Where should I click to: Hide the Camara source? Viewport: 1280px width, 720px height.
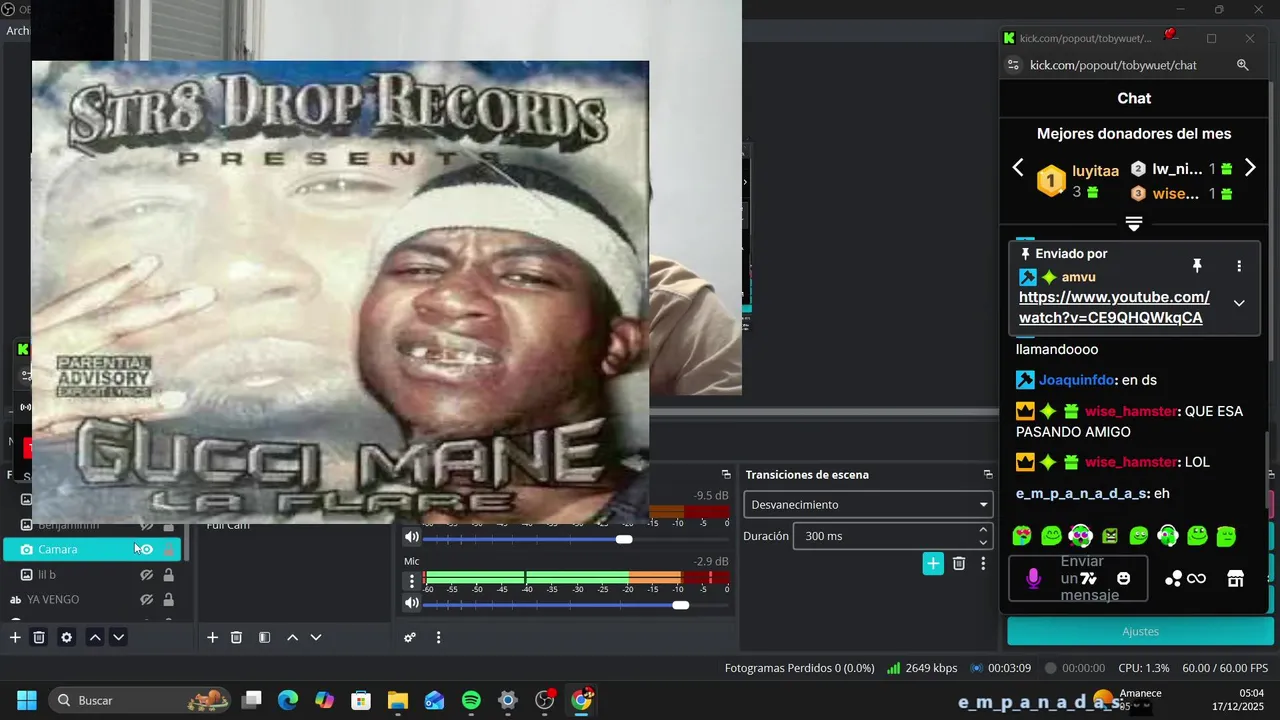(146, 549)
